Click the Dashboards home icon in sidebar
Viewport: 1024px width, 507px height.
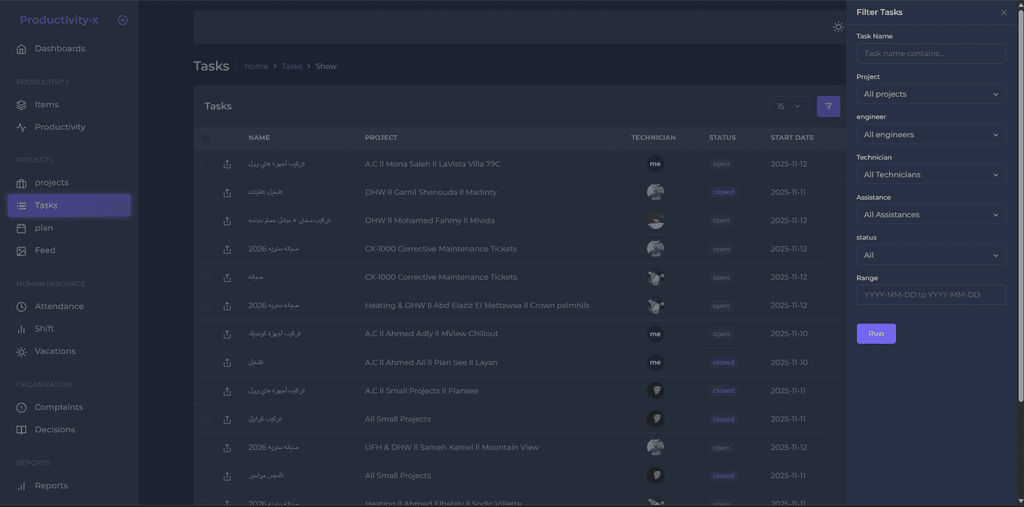[x=22, y=49]
